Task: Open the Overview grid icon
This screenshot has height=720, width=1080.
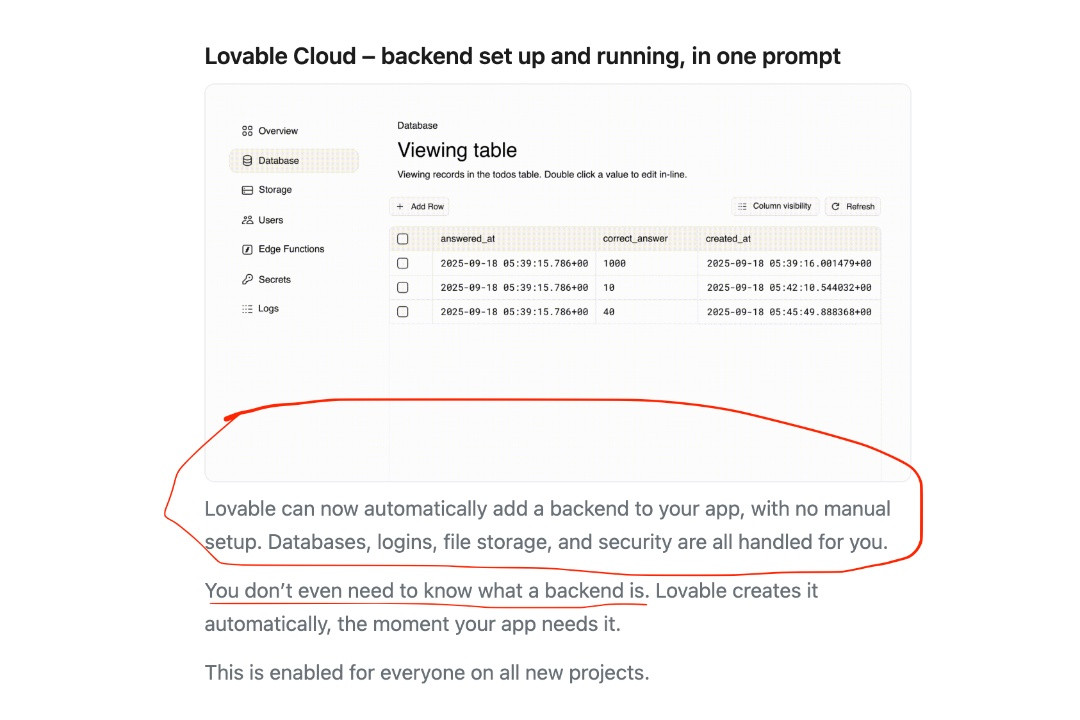Action: (x=247, y=131)
